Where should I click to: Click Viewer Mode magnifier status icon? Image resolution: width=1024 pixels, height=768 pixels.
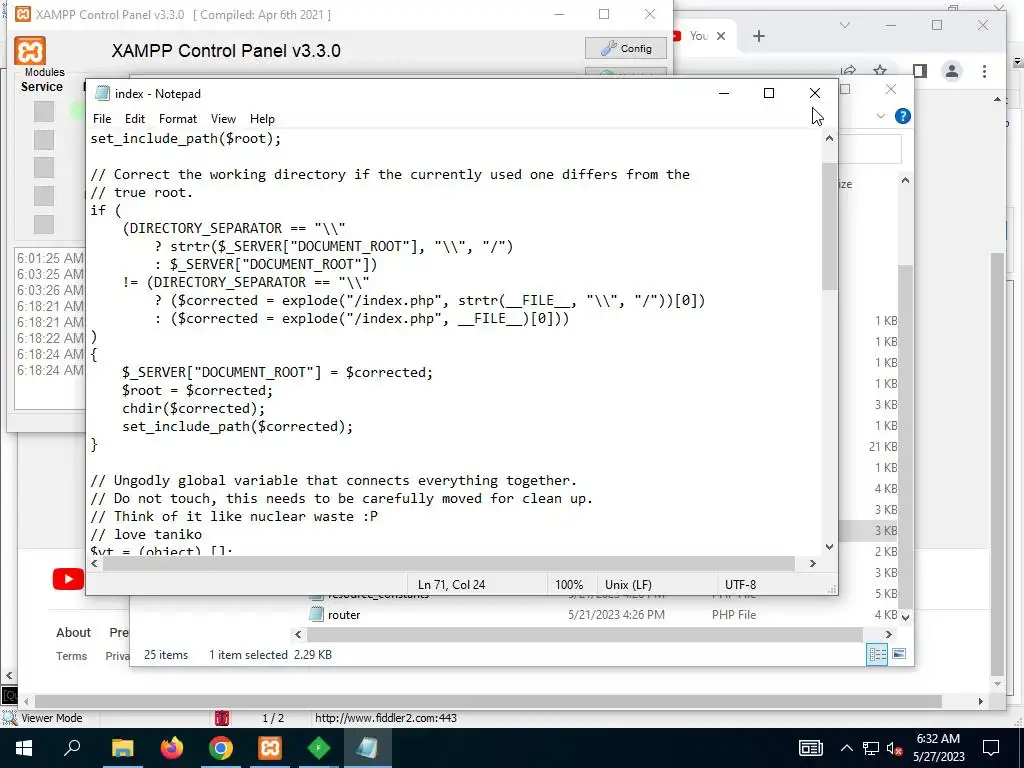pos(8,718)
